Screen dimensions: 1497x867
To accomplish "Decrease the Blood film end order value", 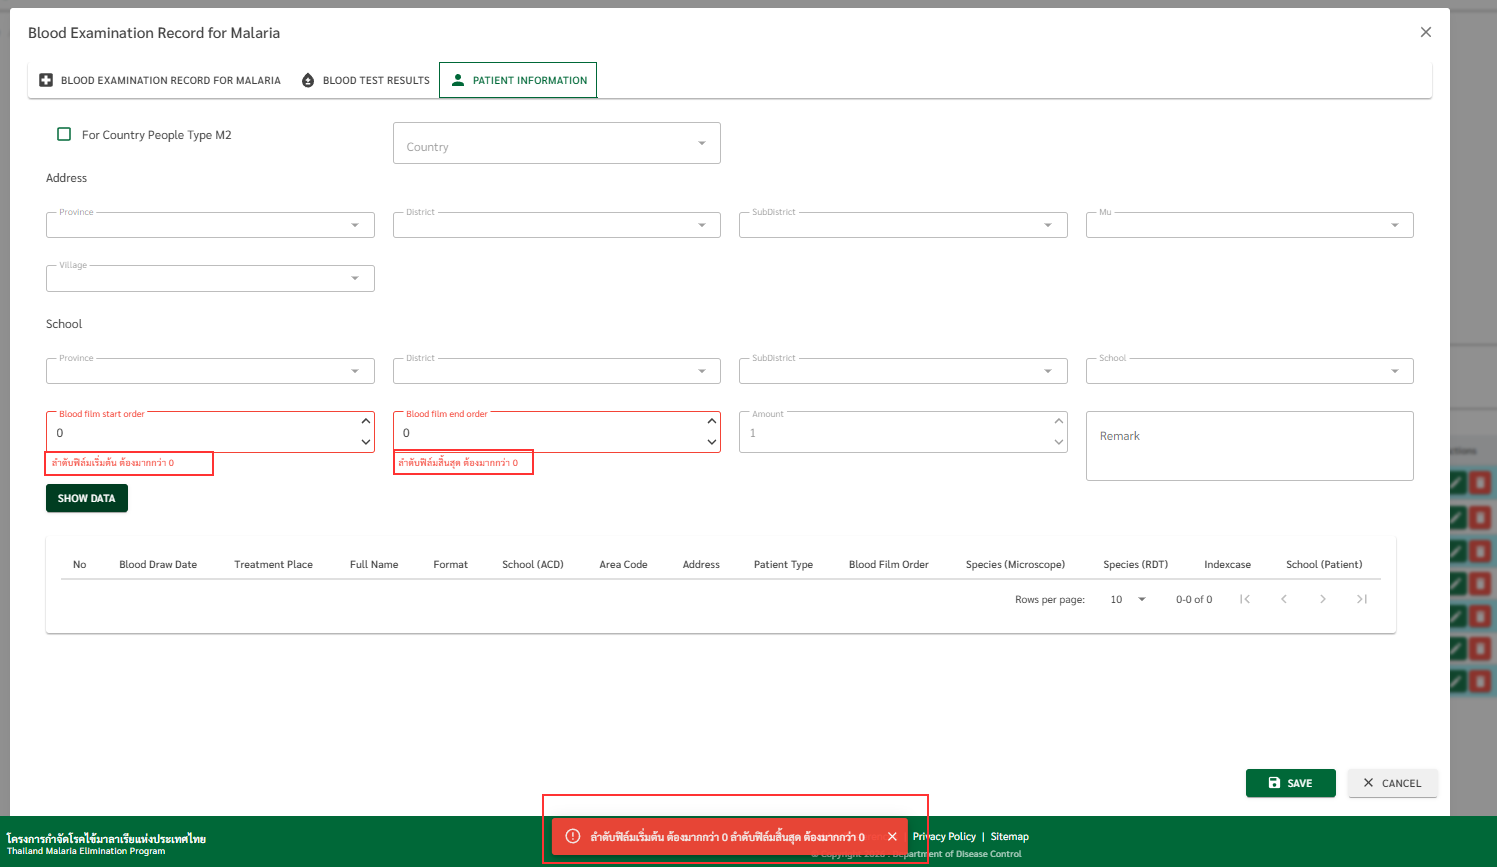I will point(712,442).
